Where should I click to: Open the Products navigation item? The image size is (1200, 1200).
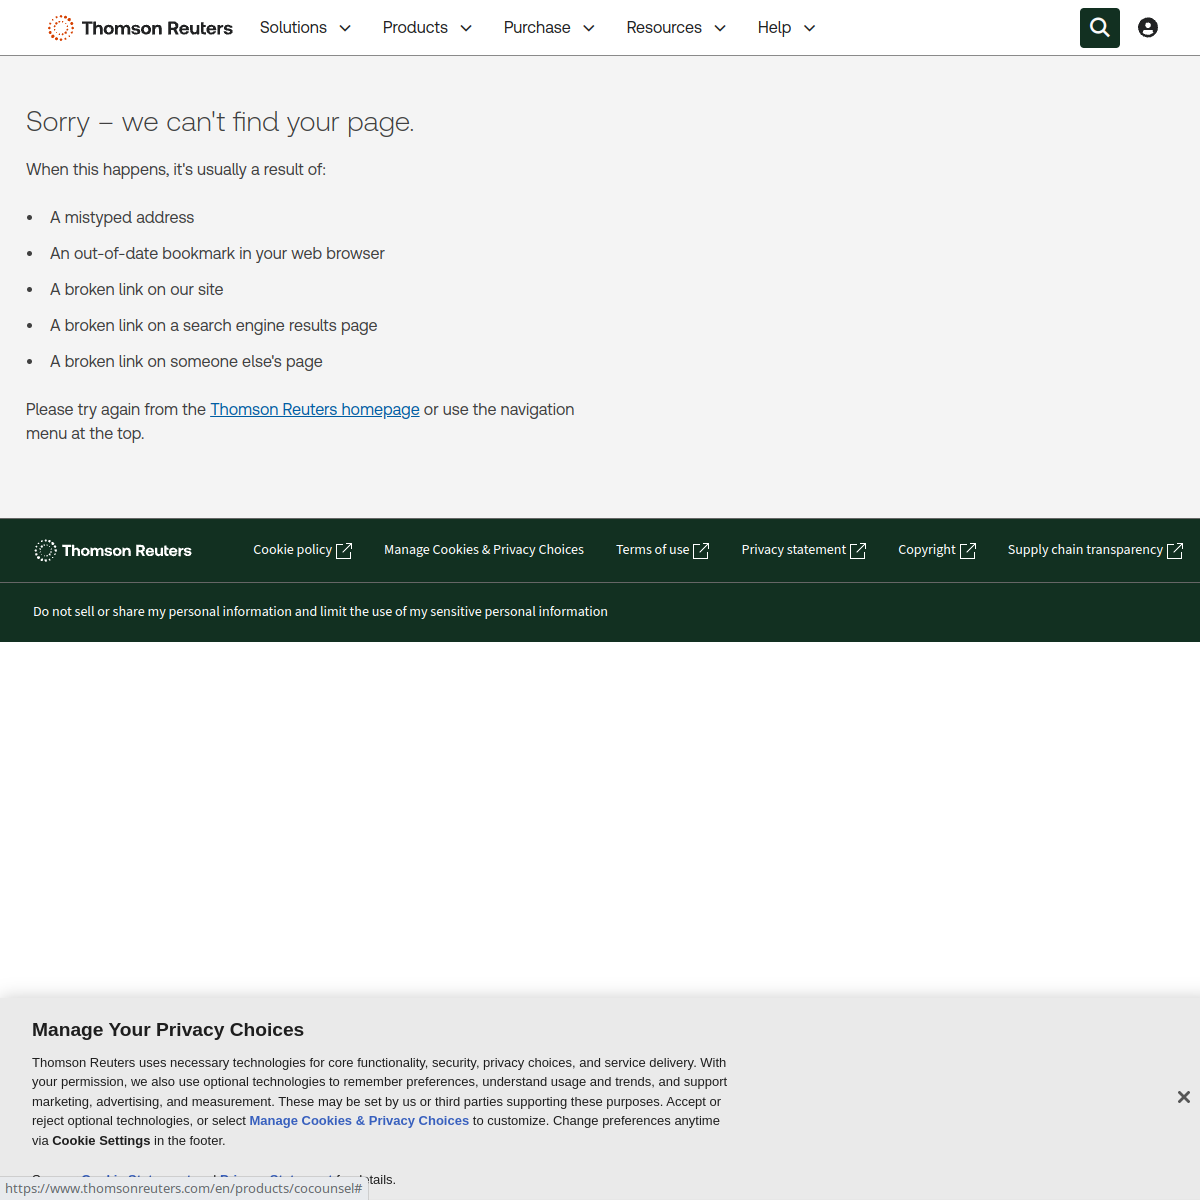[415, 28]
